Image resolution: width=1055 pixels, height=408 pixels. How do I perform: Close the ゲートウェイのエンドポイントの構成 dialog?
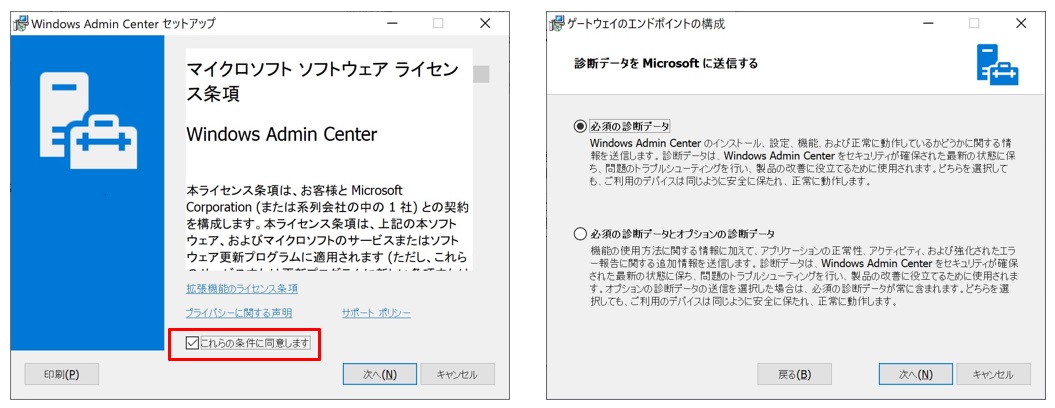[x=1021, y=22]
